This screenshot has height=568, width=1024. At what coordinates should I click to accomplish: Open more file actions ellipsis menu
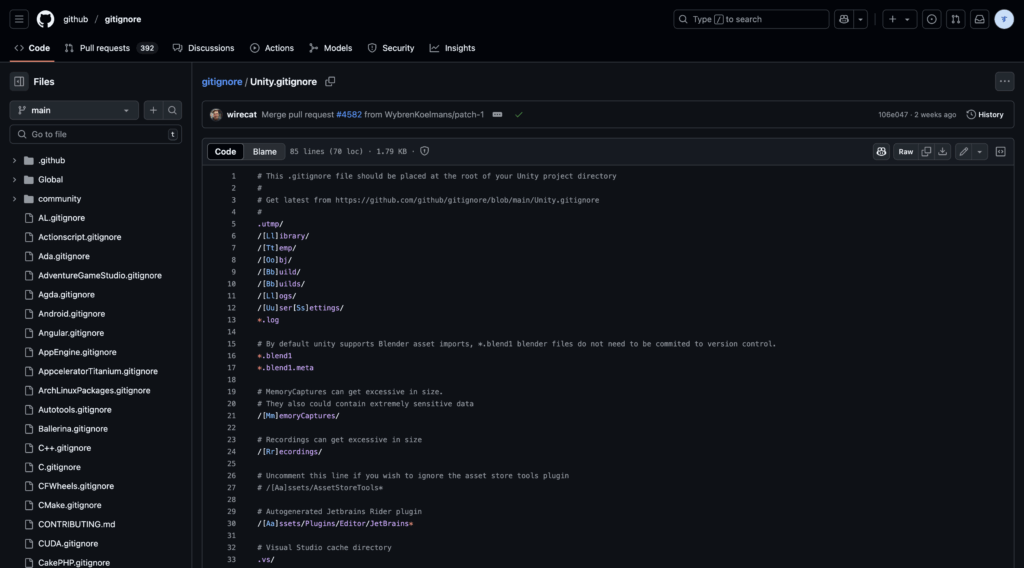point(1004,82)
